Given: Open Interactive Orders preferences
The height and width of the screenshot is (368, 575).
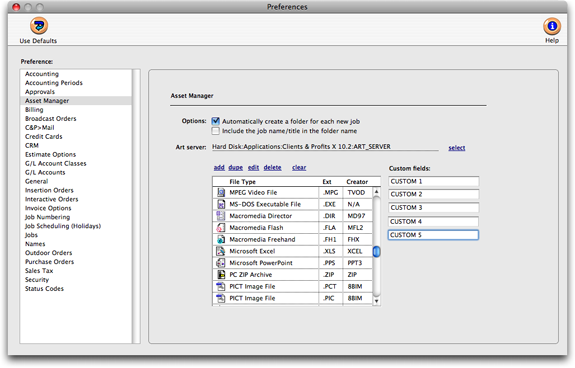Looking at the screenshot, I should 76,199.
